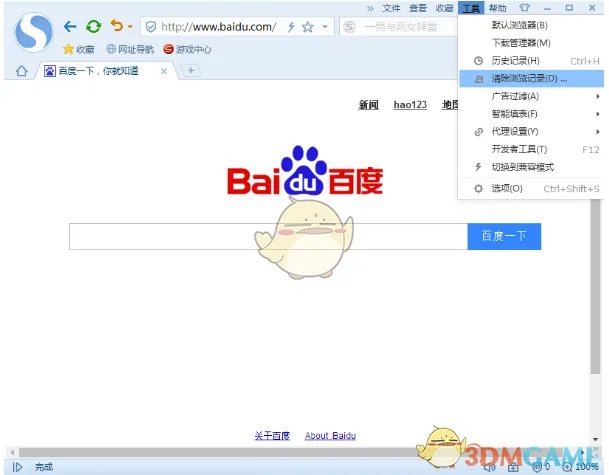Bookmark page with the star icon
609x475 pixels.
click(x=308, y=27)
